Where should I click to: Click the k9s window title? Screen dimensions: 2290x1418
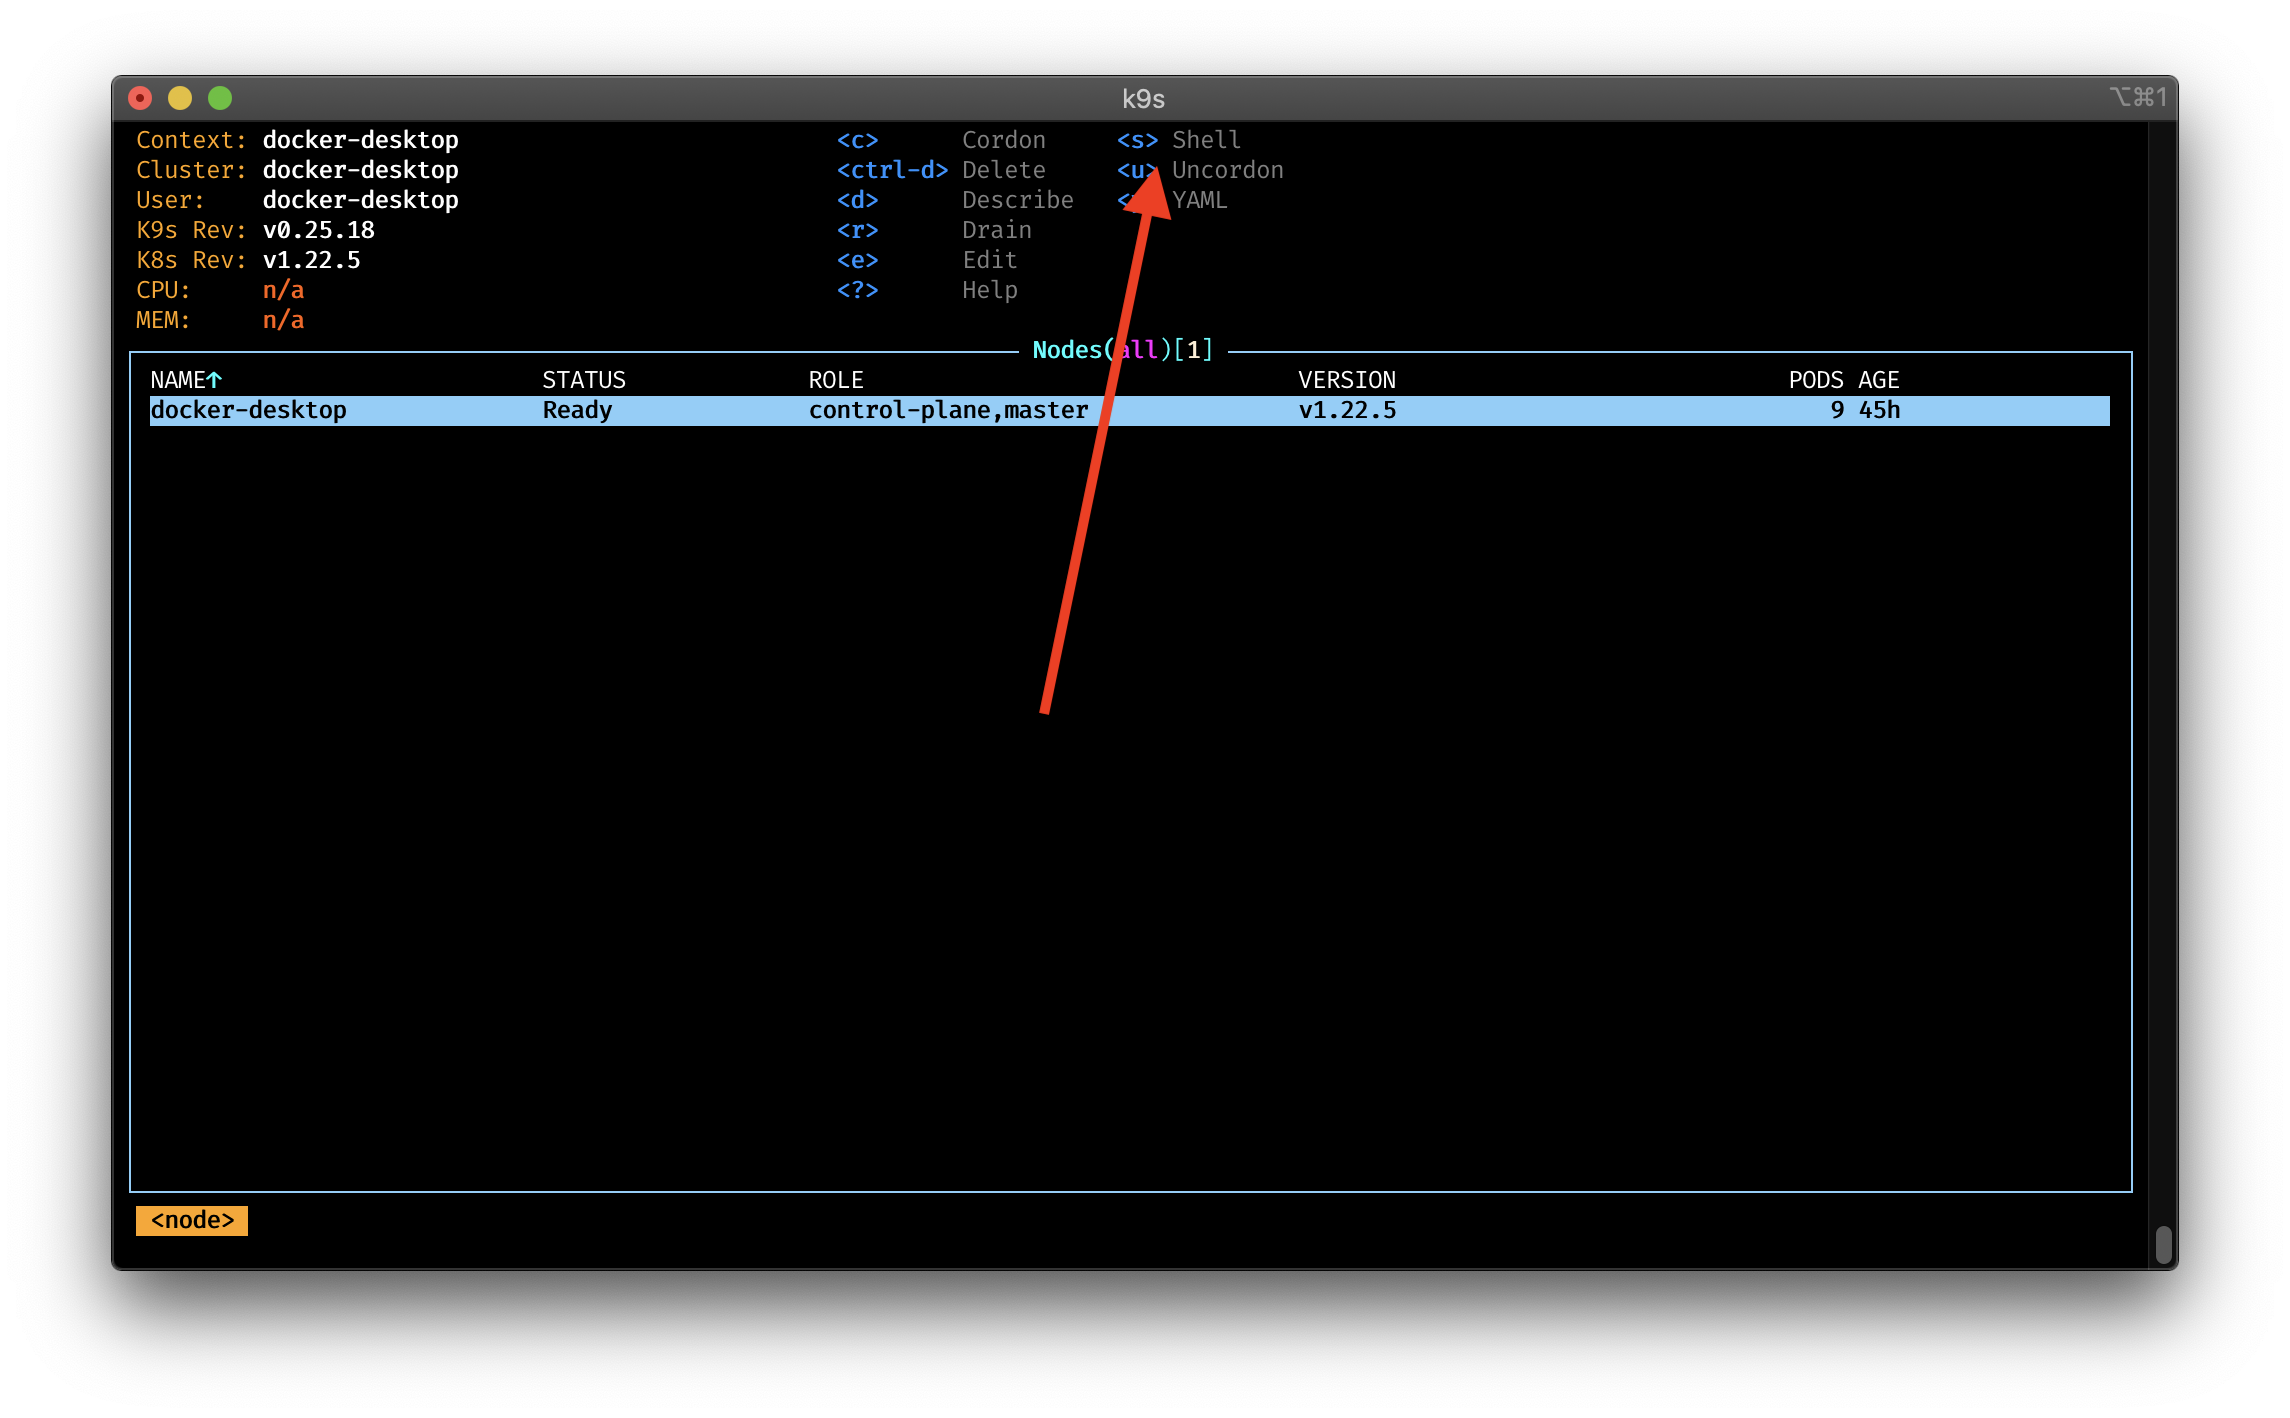1143,99
